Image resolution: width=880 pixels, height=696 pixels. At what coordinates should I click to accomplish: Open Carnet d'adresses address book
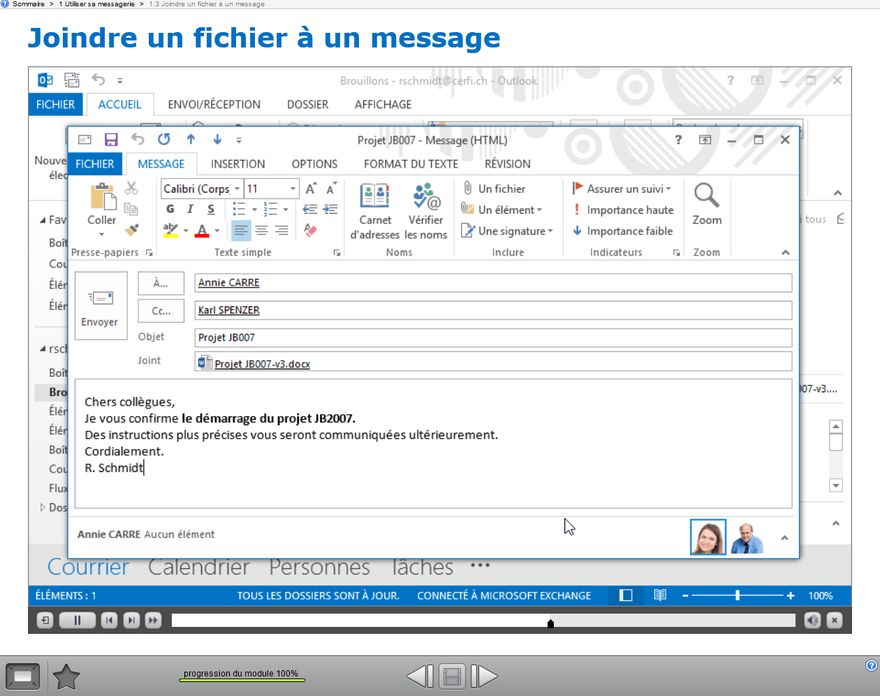(x=375, y=211)
